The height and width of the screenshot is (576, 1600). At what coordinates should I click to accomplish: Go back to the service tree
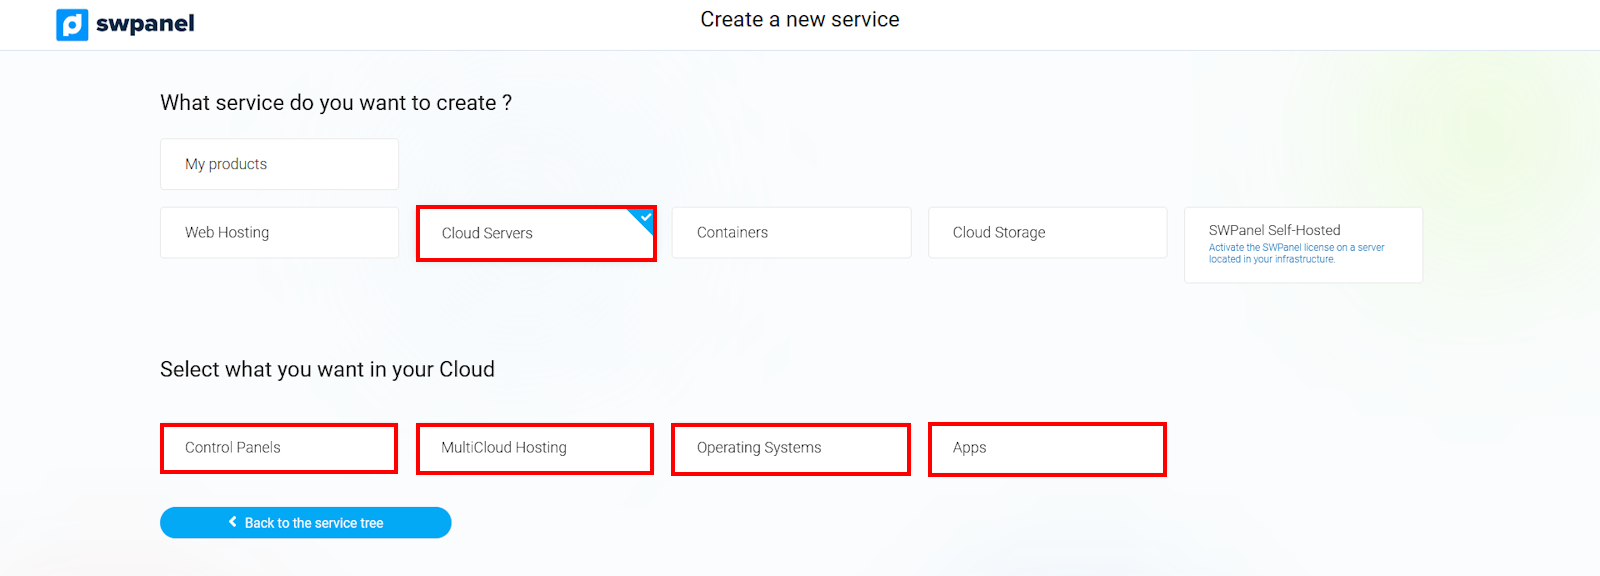point(306,523)
